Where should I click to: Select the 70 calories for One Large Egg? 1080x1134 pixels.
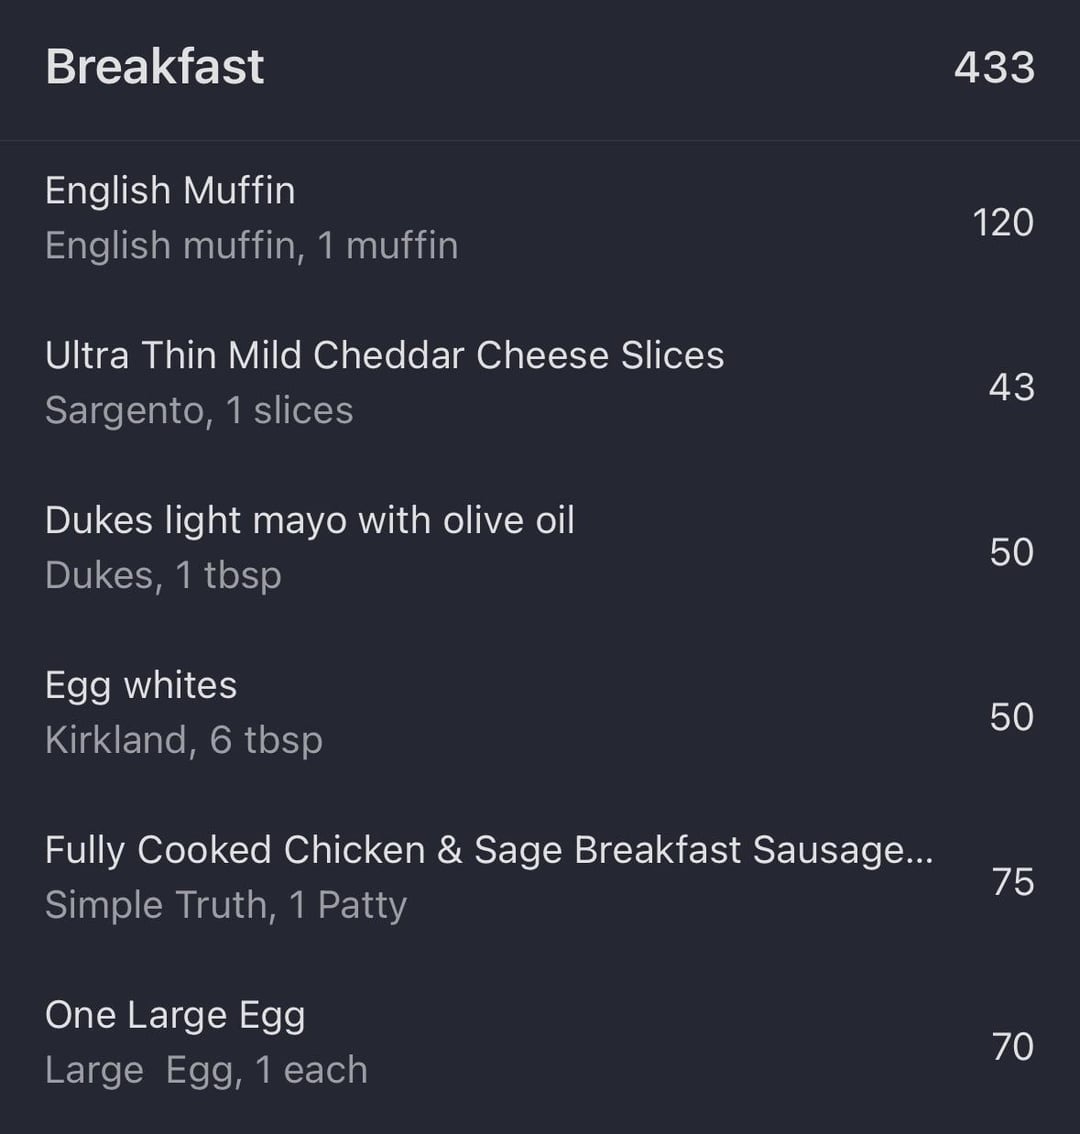(x=1012, y=1047)
